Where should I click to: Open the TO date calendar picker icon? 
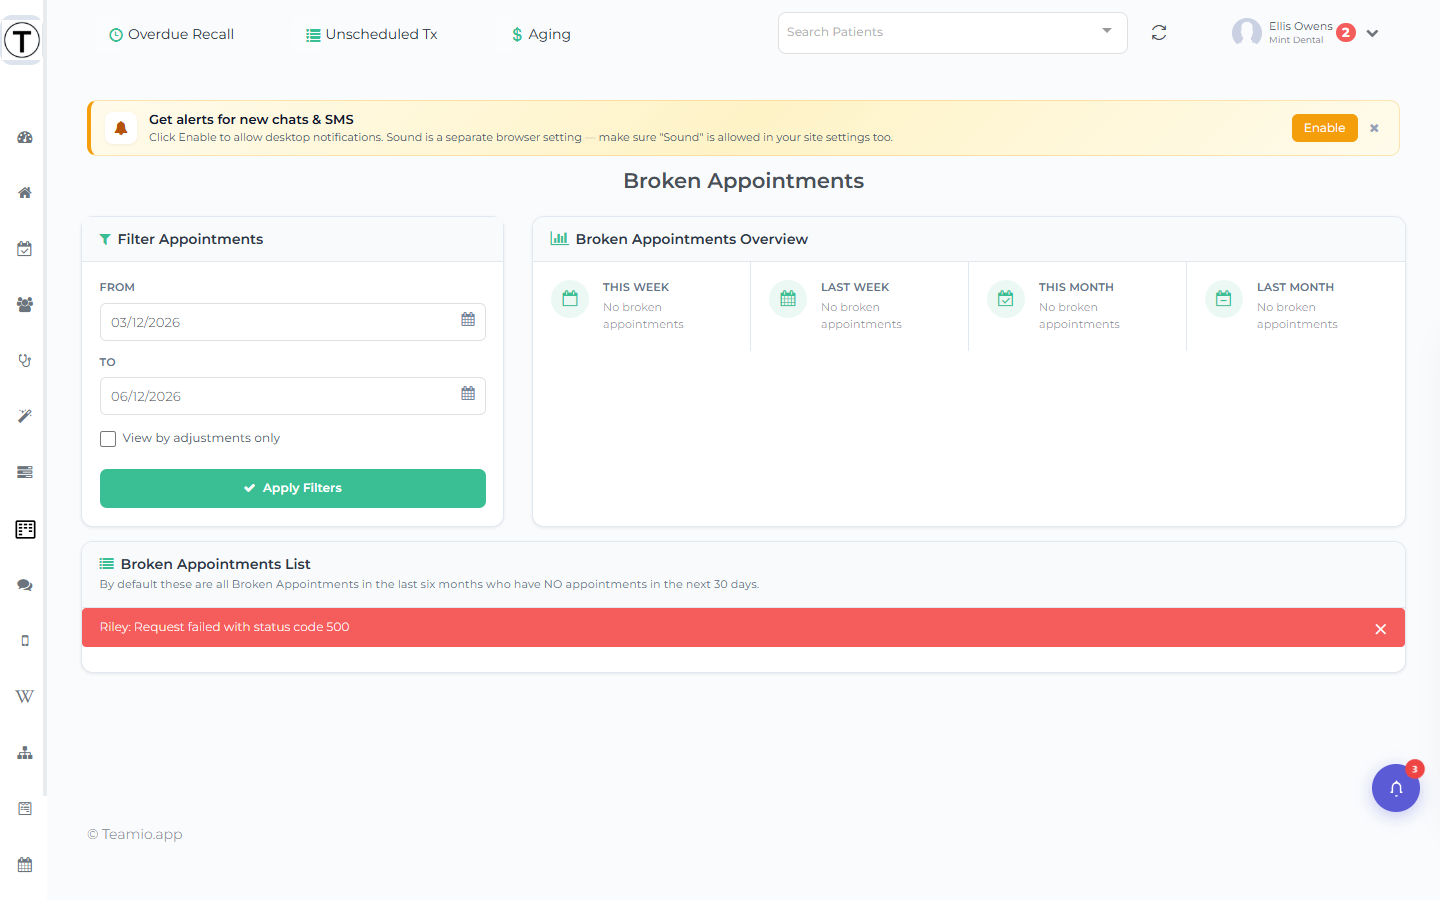(x=468, y=394)
